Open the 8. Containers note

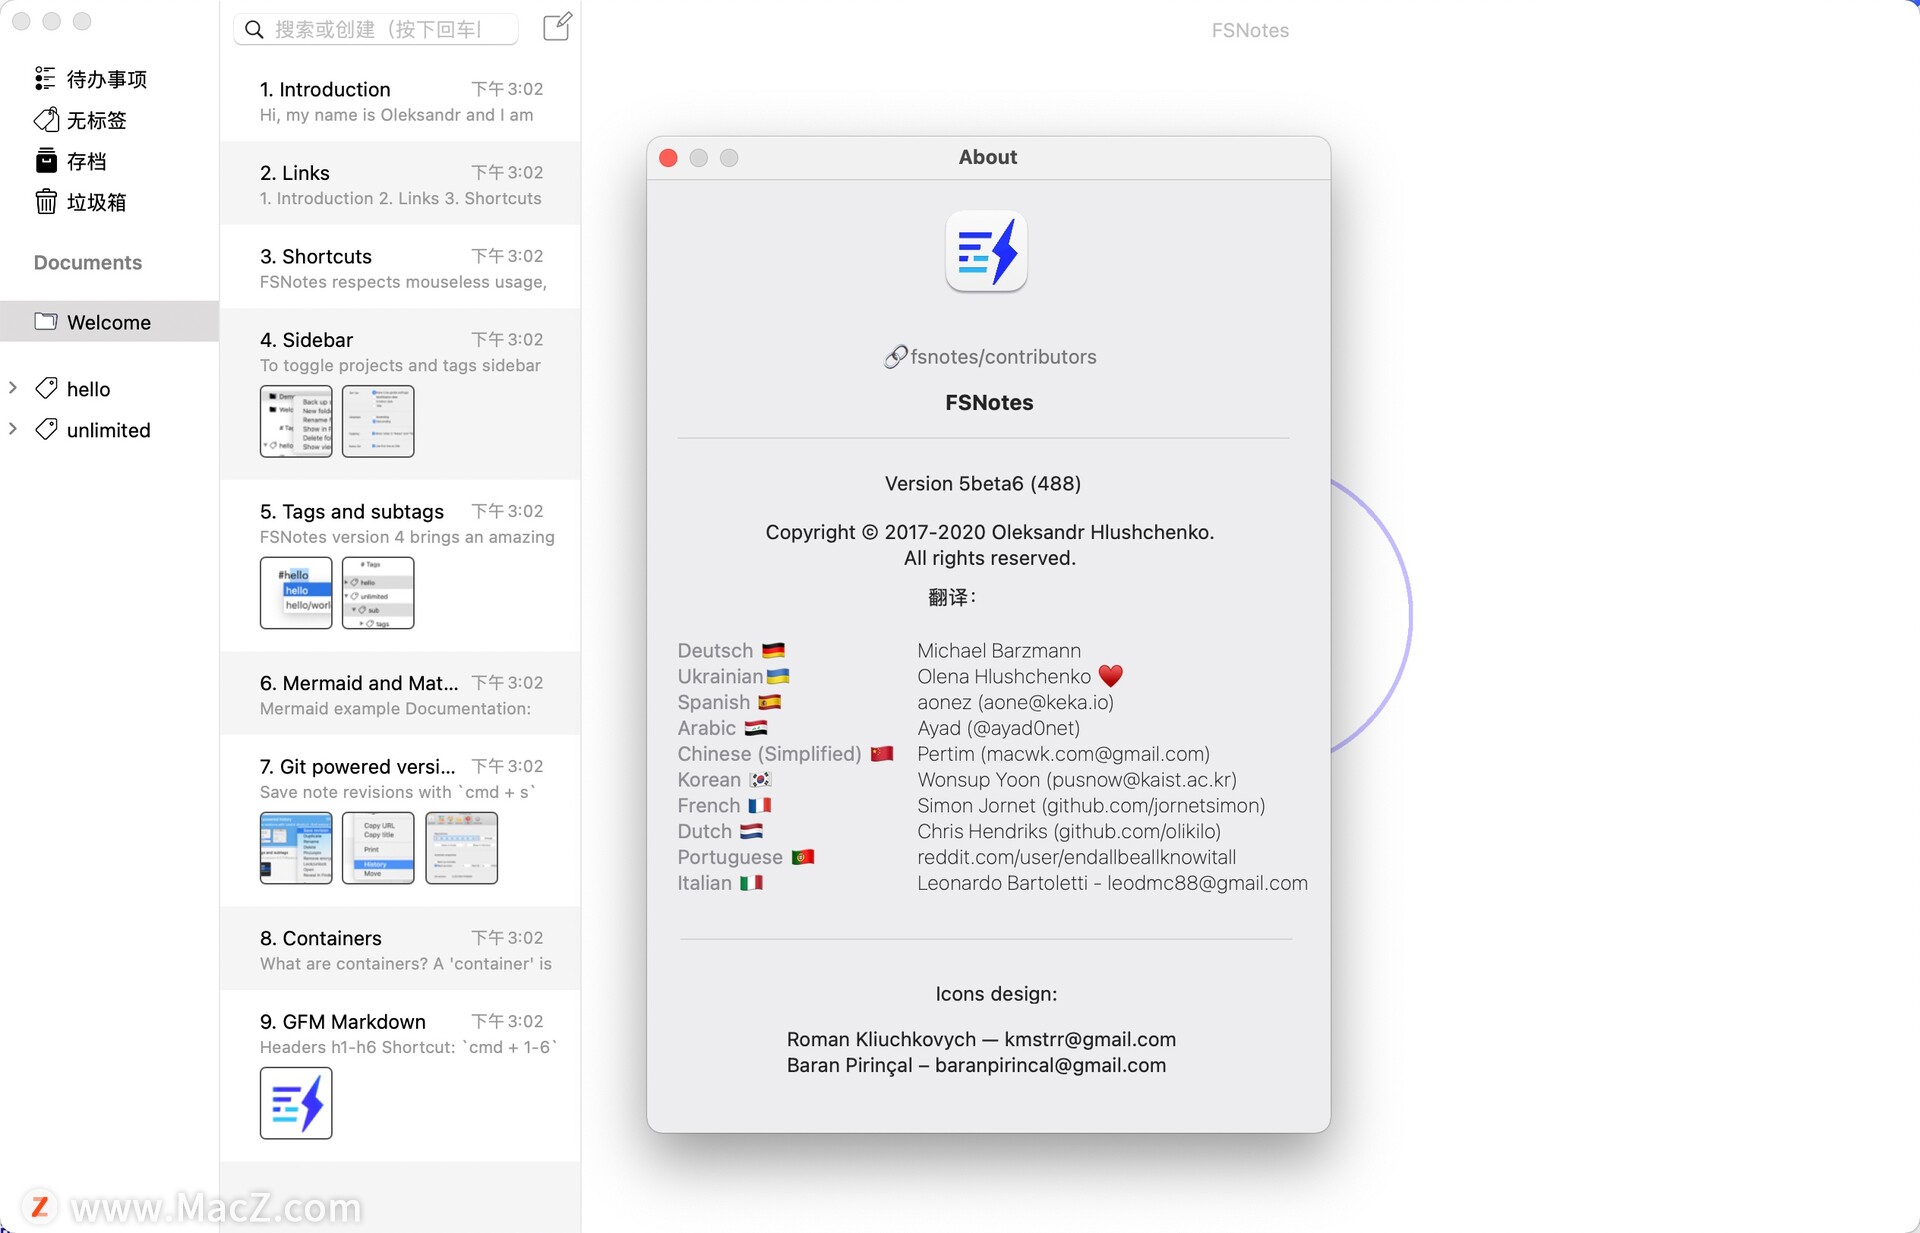click(x=400, y=949)
